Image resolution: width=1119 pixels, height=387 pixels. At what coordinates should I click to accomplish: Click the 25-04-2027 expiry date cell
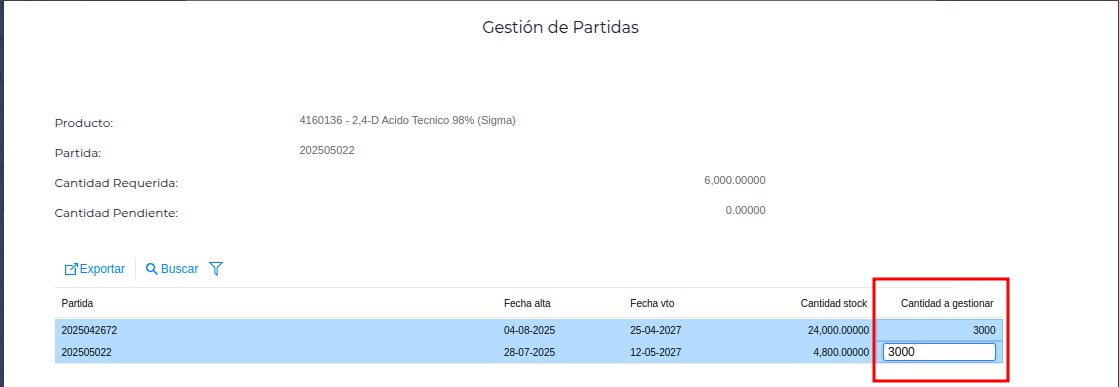[x=656, y=331]
